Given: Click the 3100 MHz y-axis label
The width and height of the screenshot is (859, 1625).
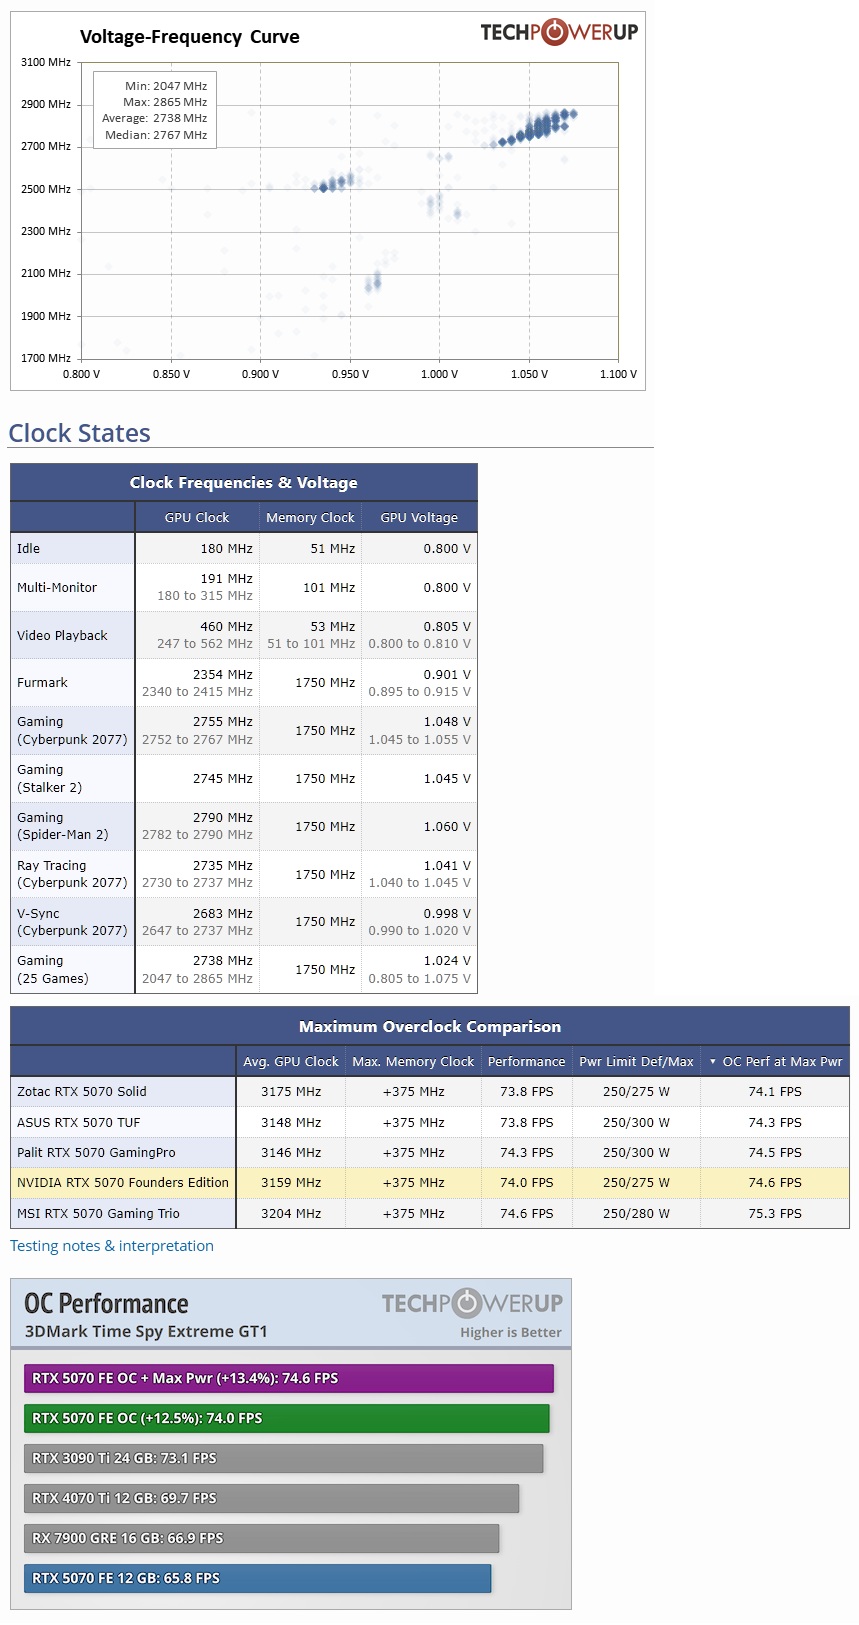Looking at the screenshot, I should tap(46, 62).
